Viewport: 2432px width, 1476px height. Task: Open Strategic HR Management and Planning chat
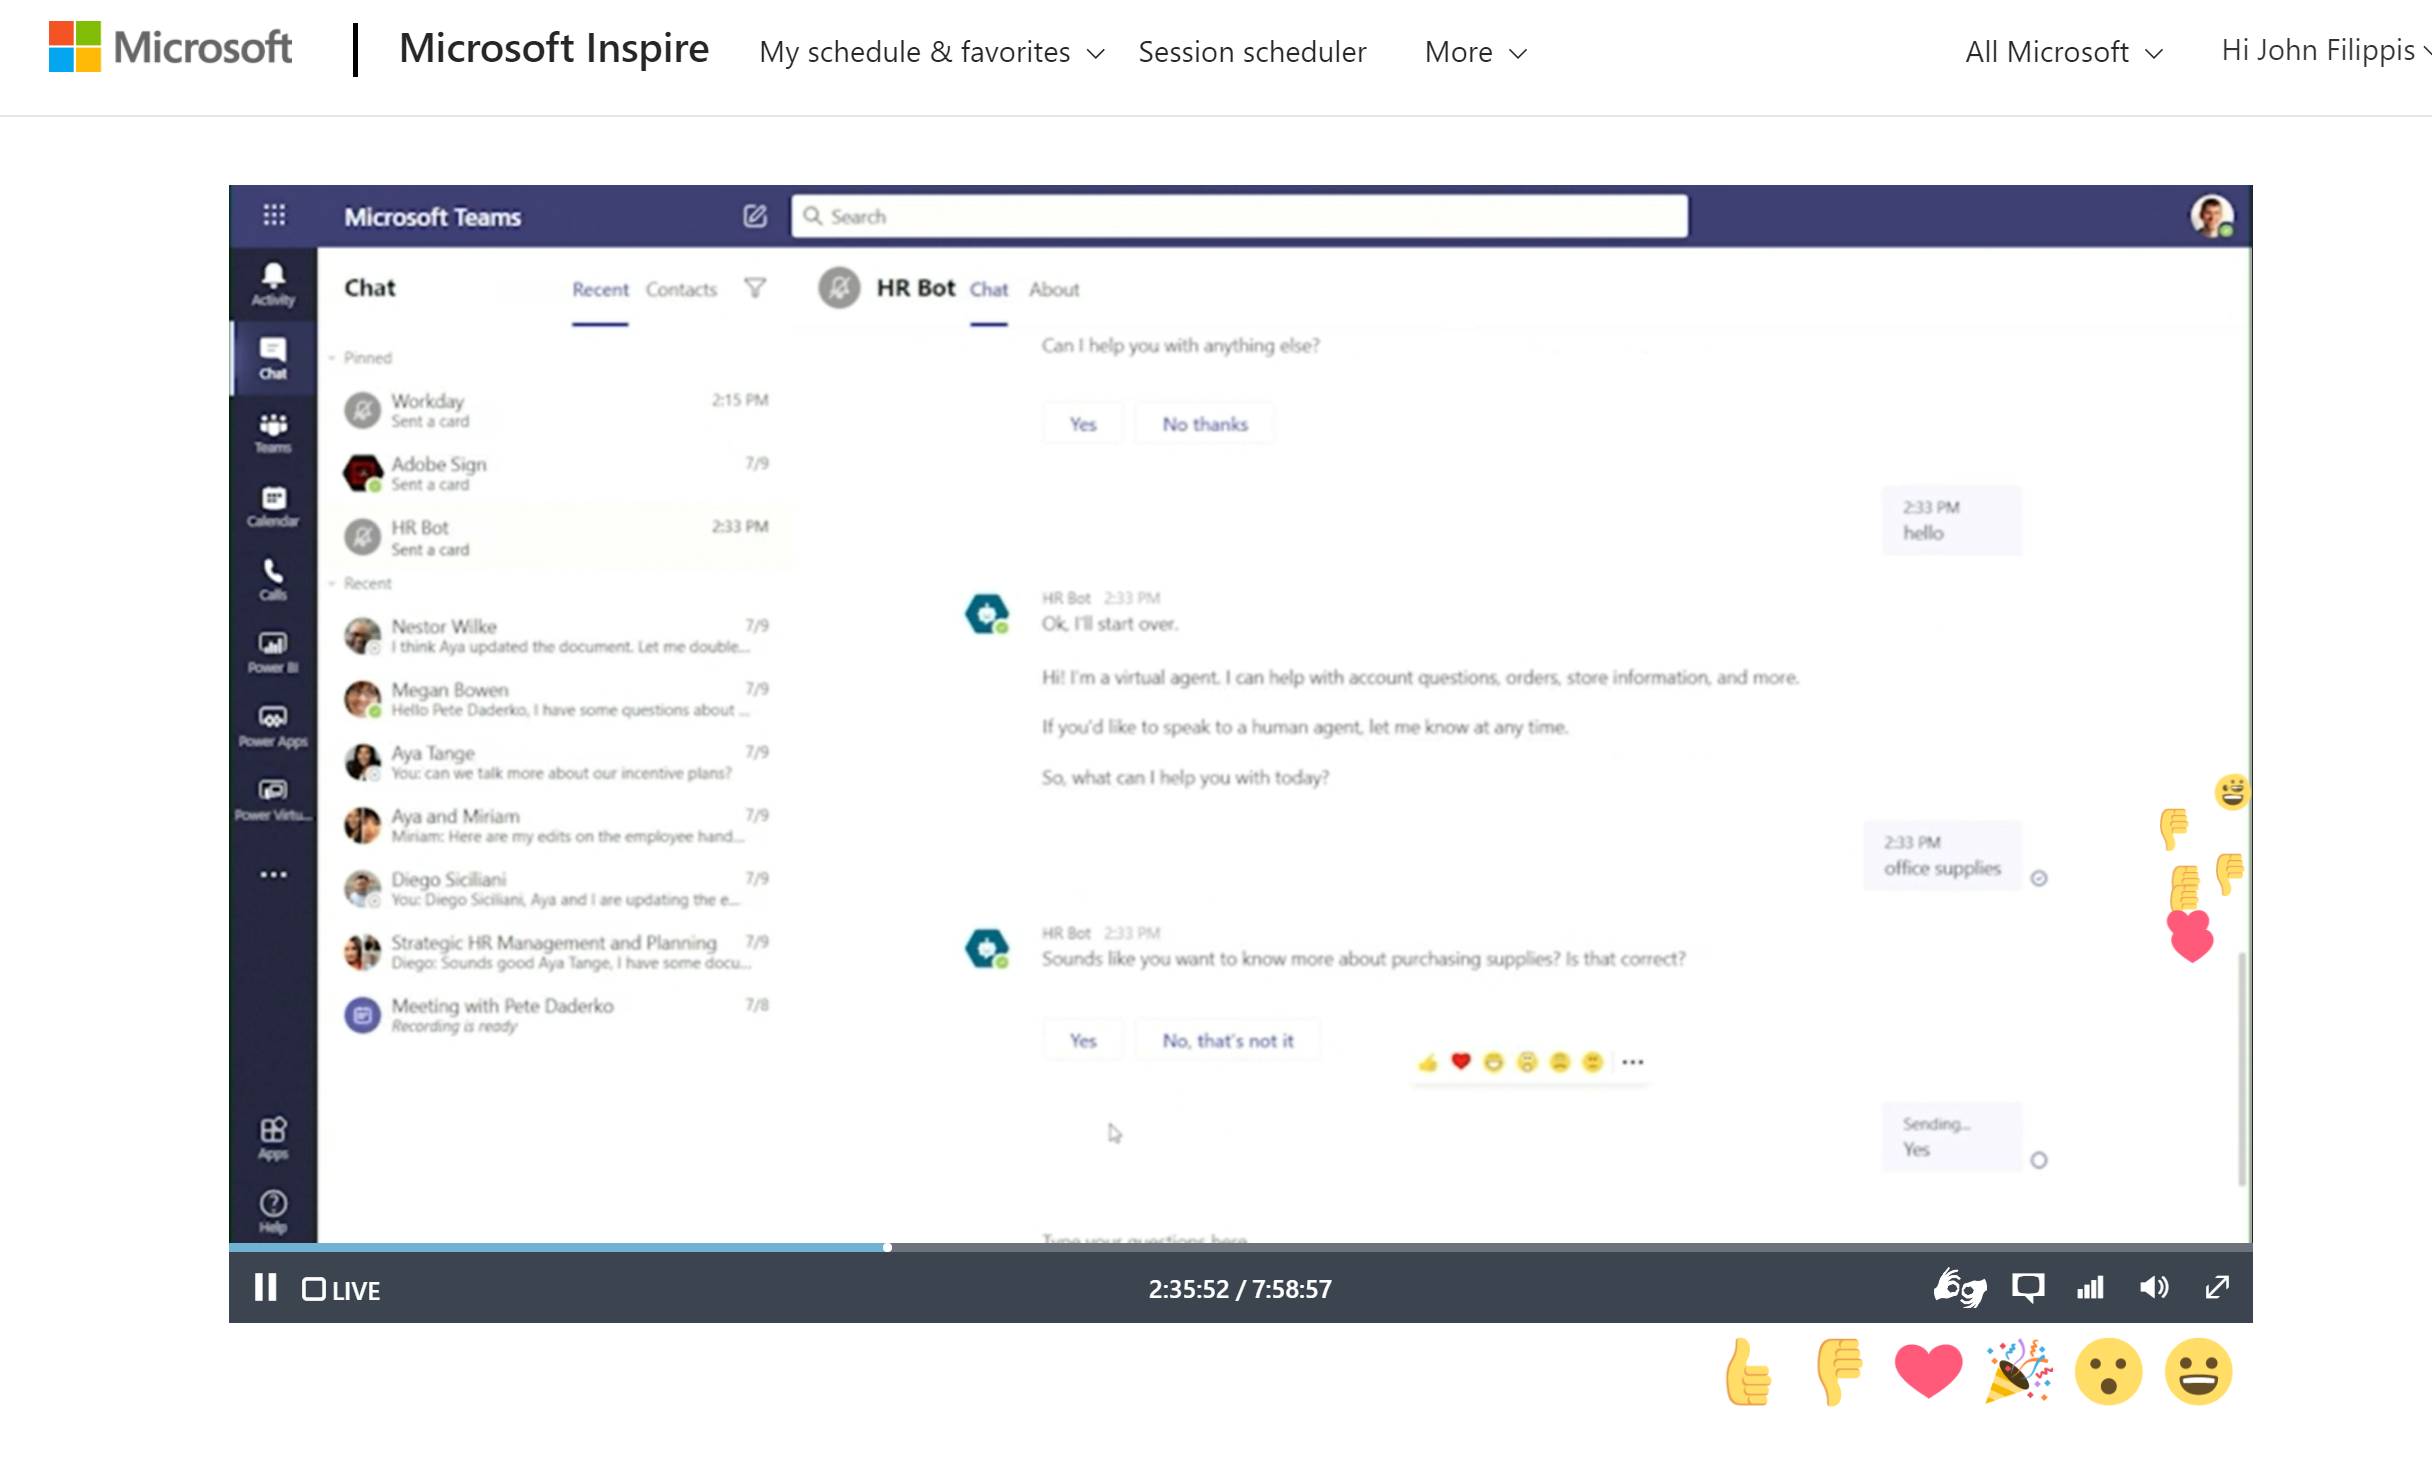click(x=556, y=951)
